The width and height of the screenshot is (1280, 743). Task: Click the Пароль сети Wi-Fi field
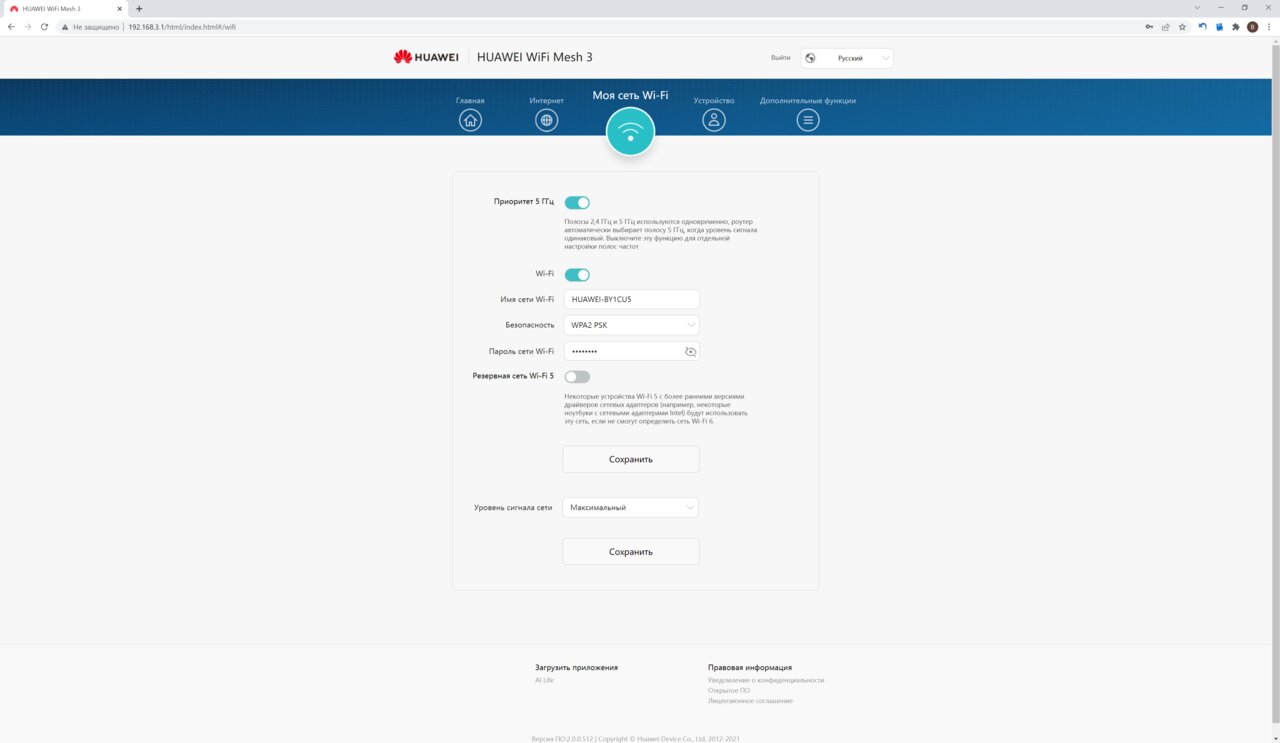(631, 351)
